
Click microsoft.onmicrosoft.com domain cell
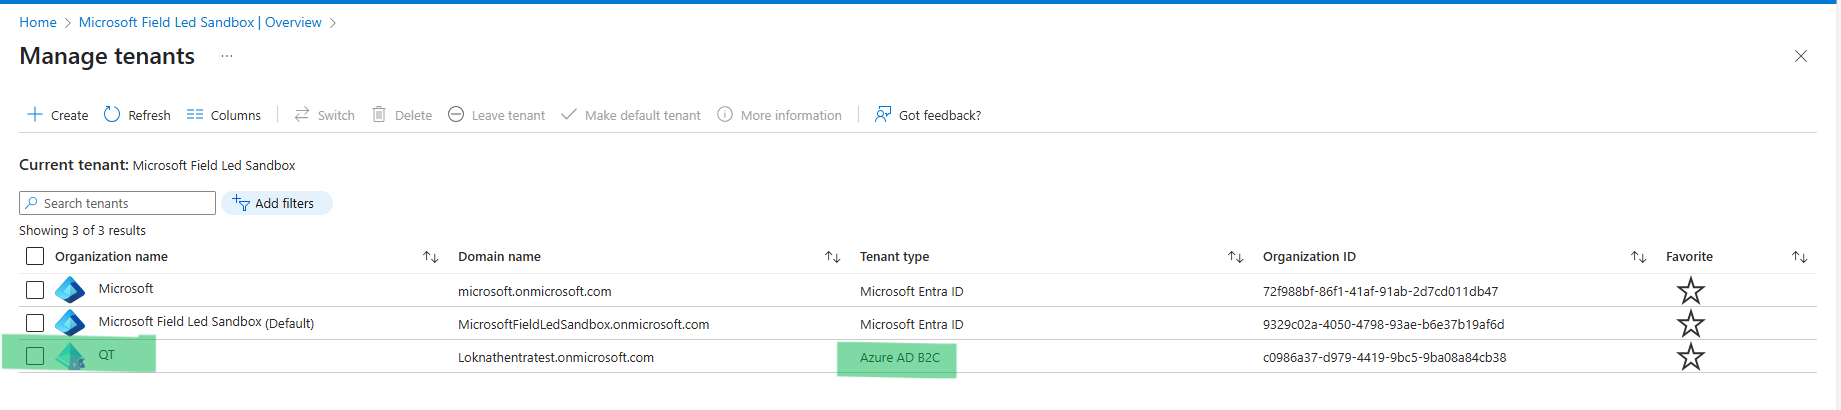pos(535,292)
